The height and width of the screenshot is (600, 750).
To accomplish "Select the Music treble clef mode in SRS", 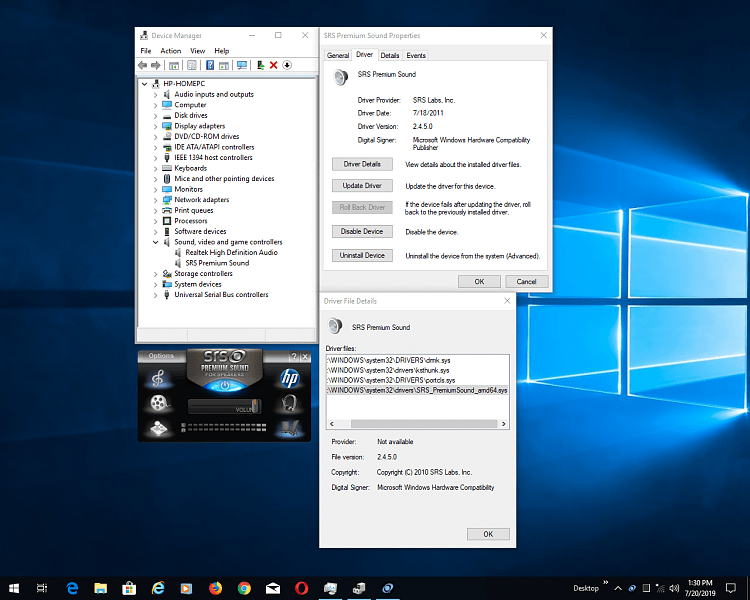I will point(158,378).
